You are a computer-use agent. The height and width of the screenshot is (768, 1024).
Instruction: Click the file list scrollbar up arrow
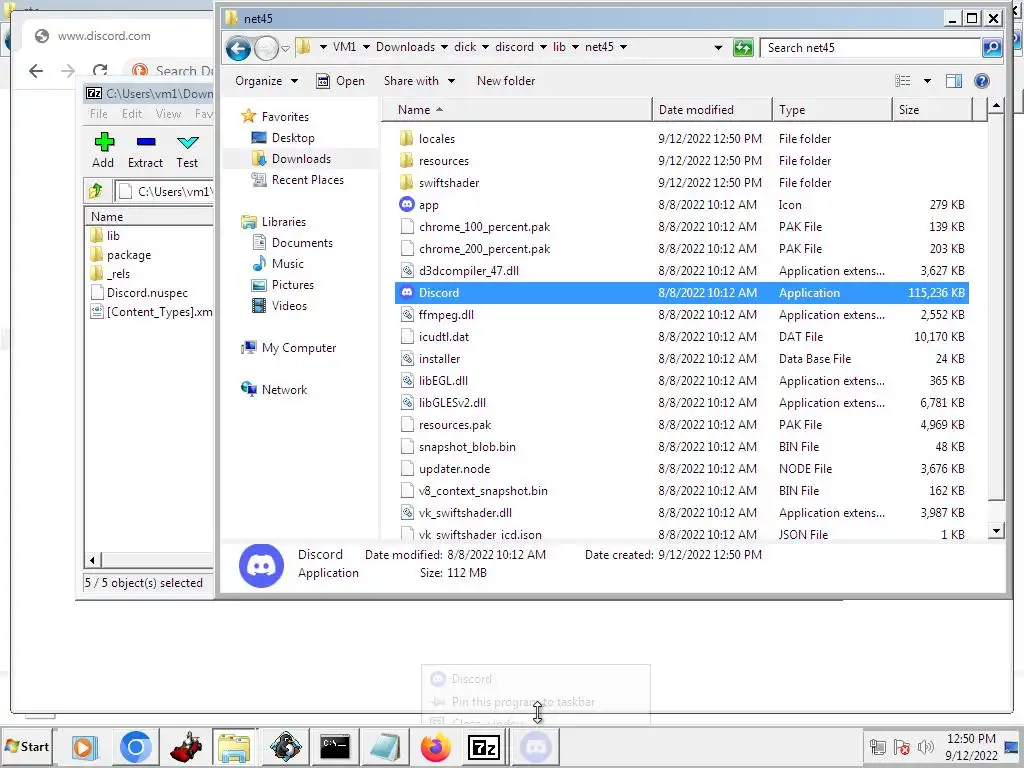click(996, 105)
